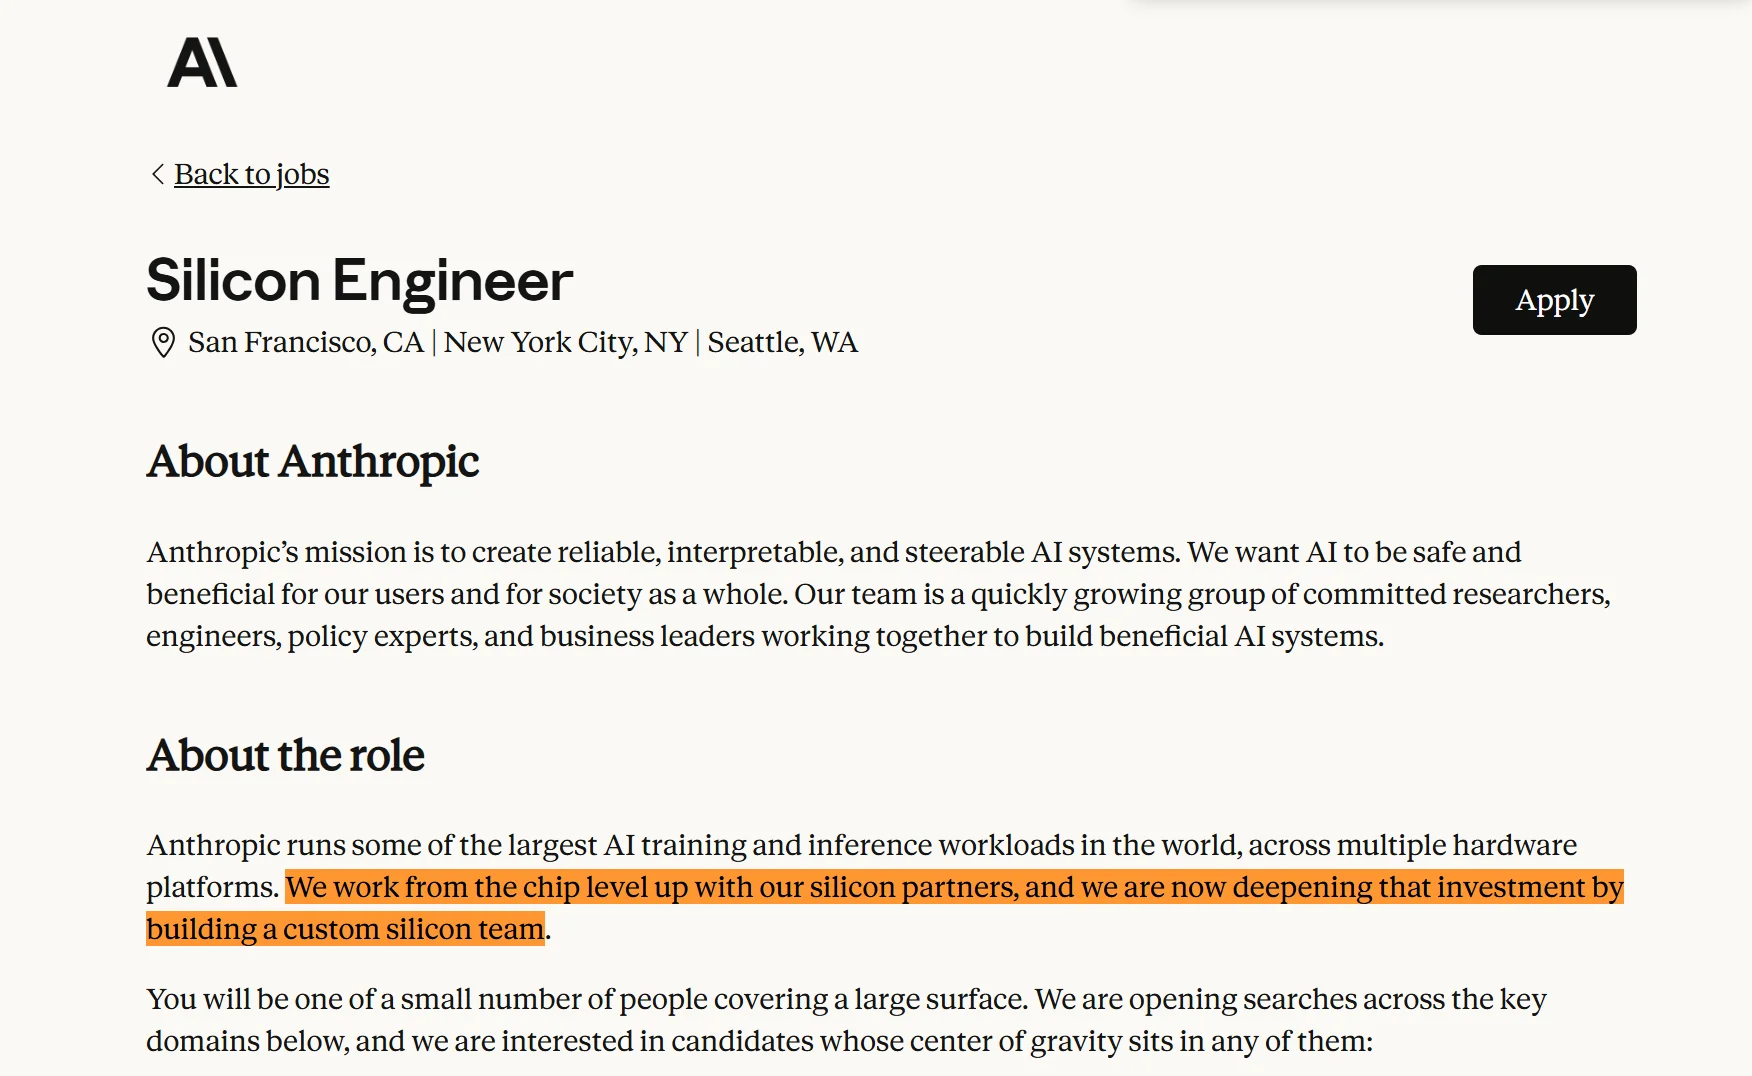1752x1076 pixels.
Task: Click the line beginning 'domains below, and we are'
Action: click(760, 1041)
